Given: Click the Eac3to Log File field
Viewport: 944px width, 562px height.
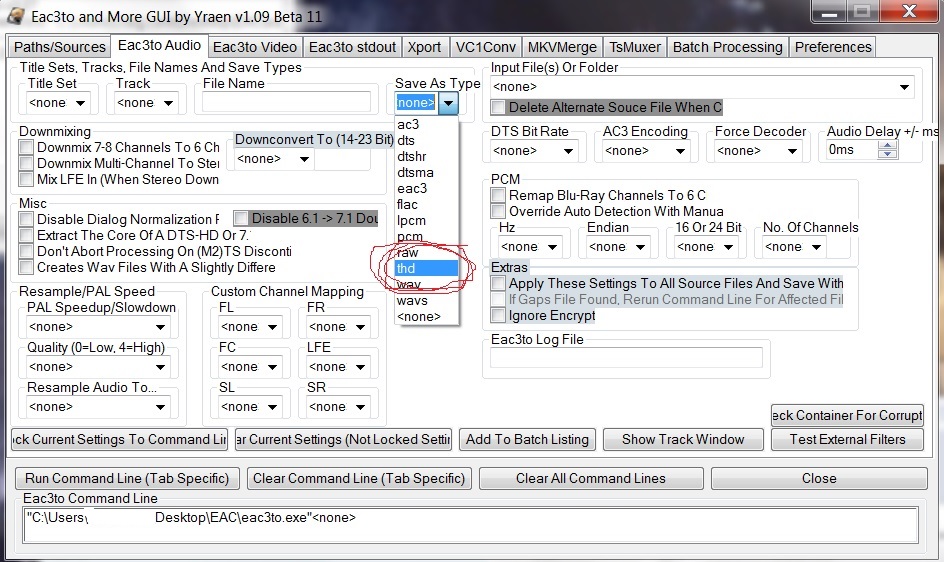Looking at the screenshot, I should (626, 358).
